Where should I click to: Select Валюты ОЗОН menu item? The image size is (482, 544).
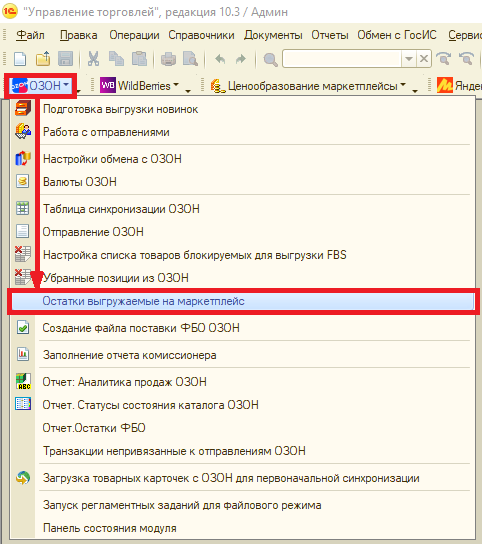pyautogui.click(x=243, y=182)
